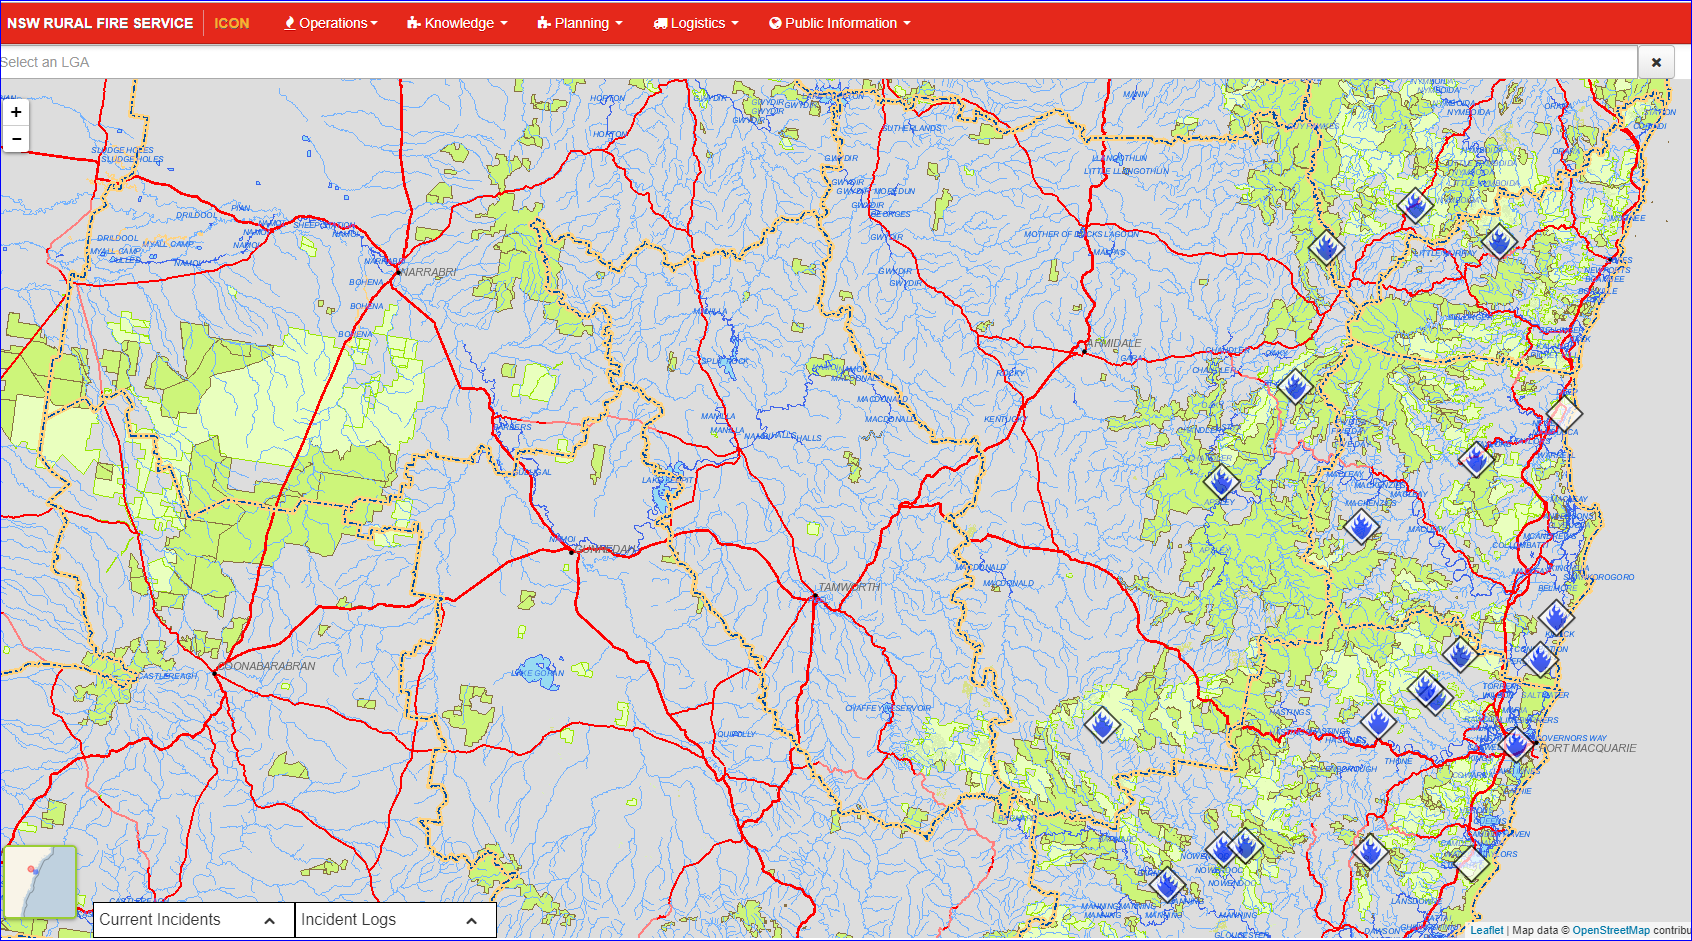Clear the LGA selection with the X button
Image resolution: width=1692 pixels, height=941 pixels.
(1656, 62)
